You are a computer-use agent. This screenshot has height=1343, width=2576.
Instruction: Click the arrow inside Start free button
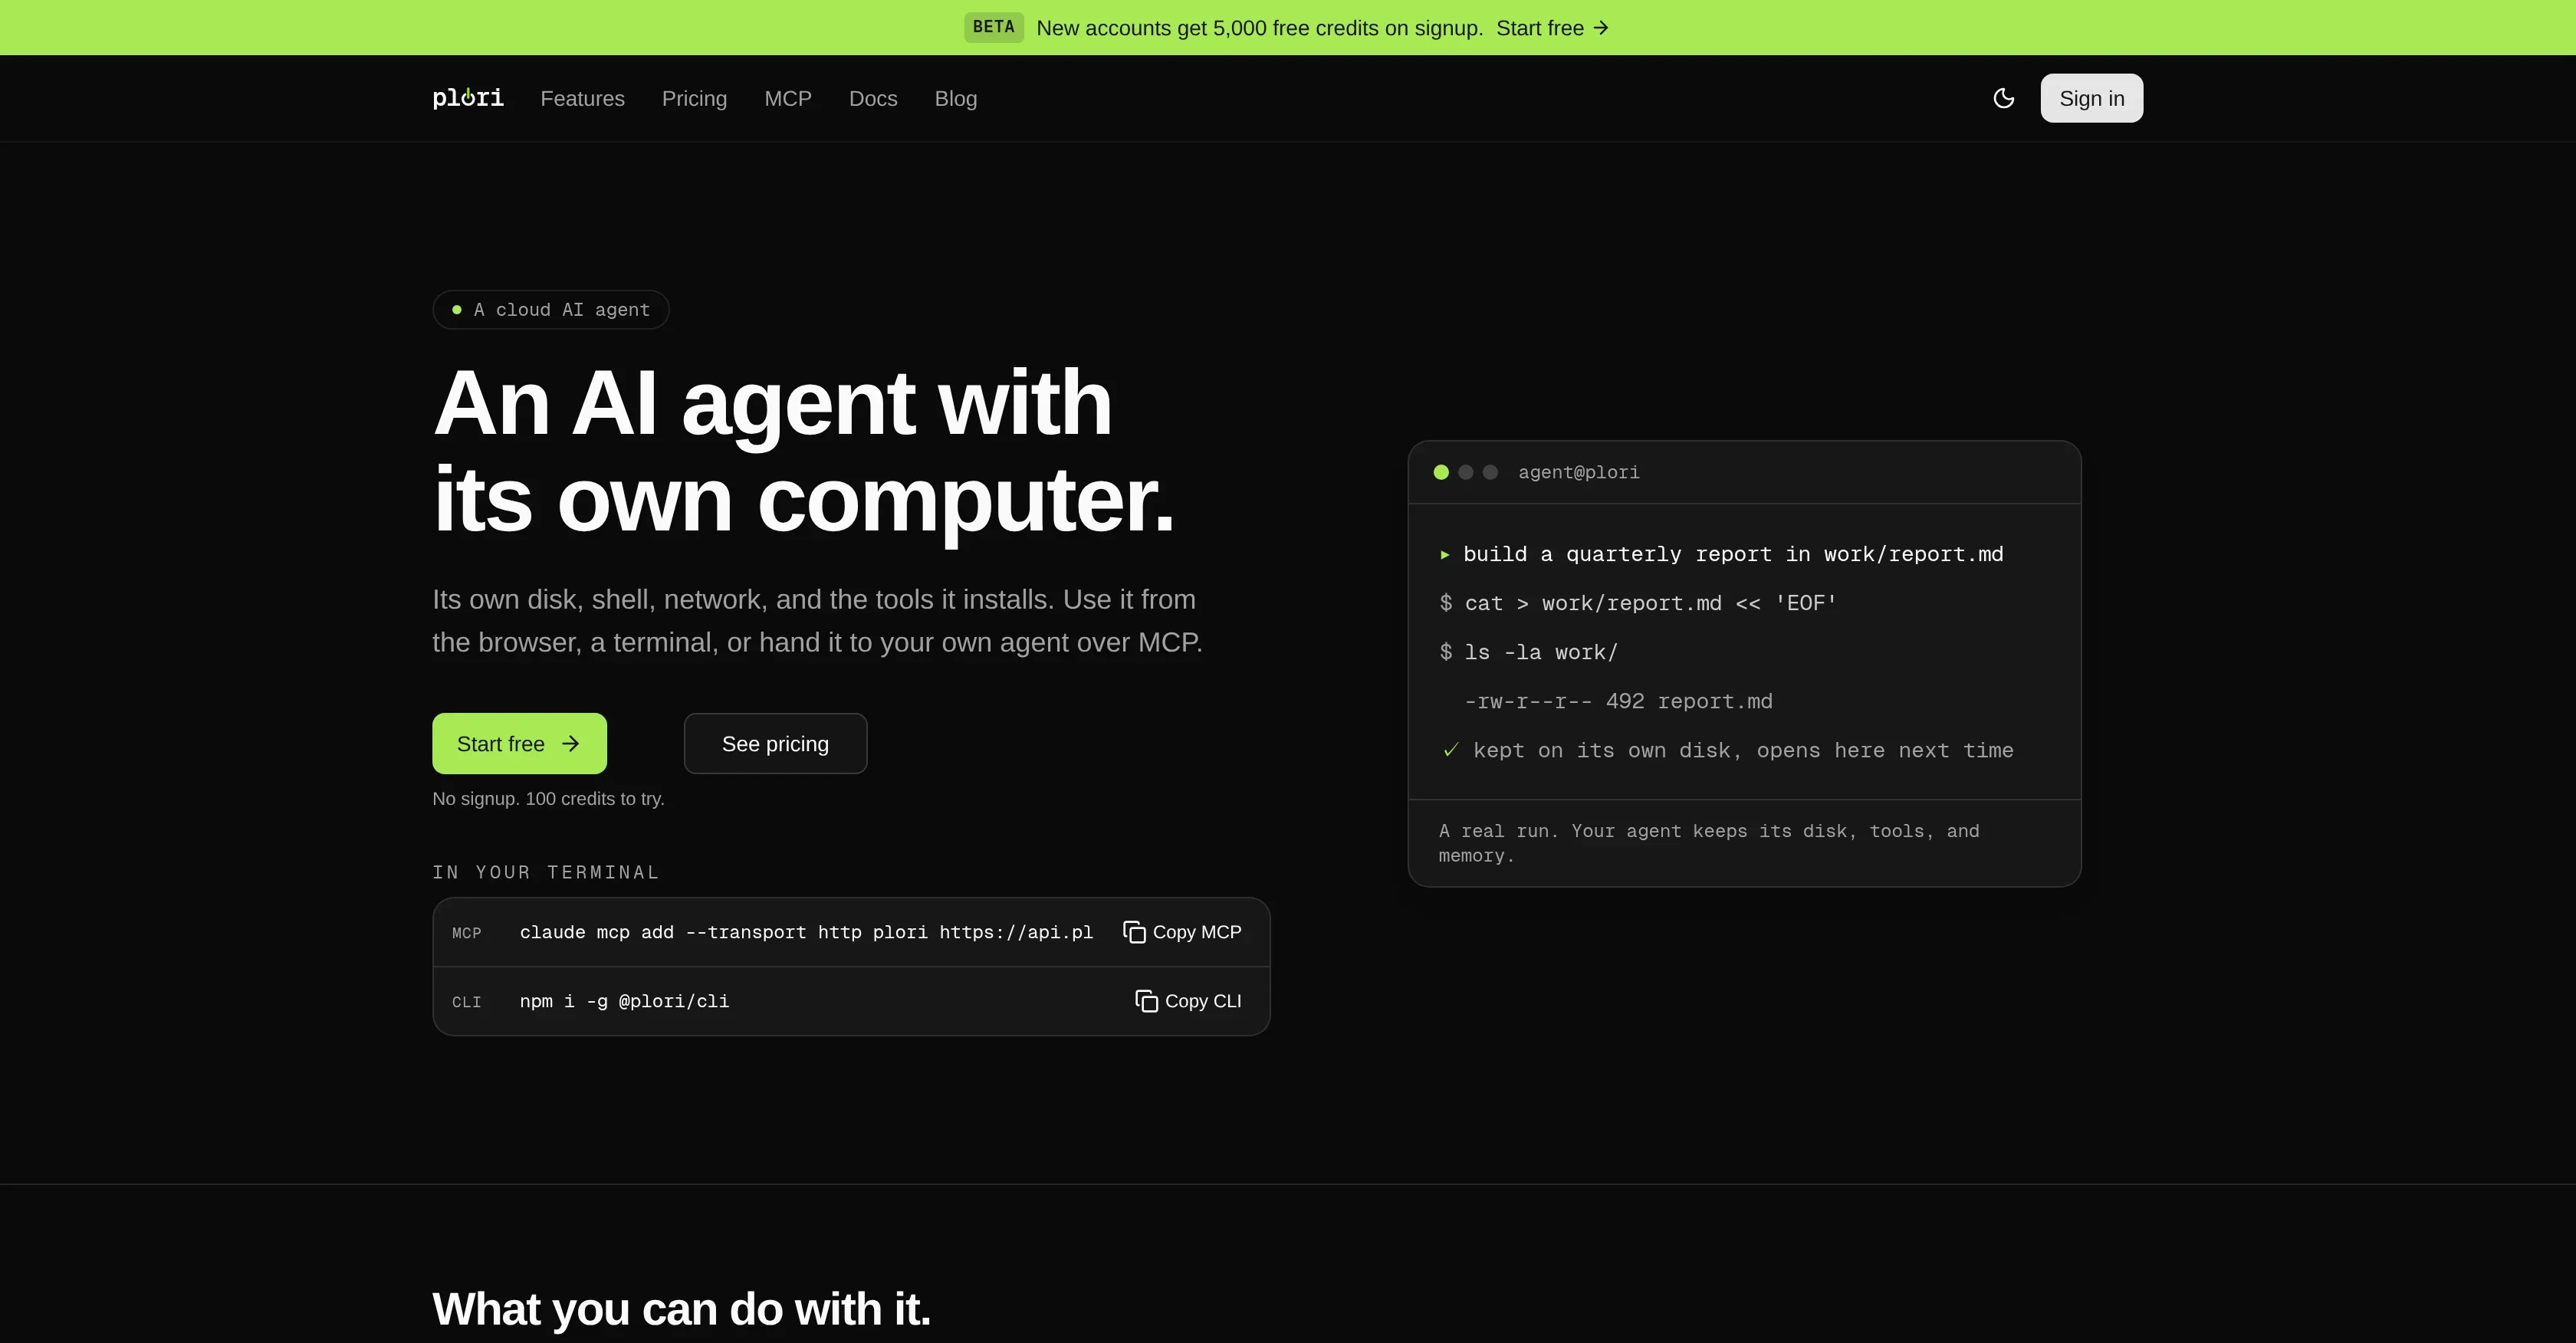[x=570, y=744]
